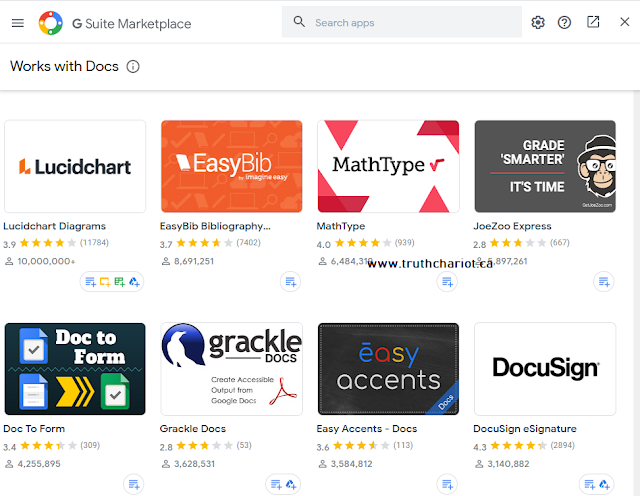640x496 pixels.
Task: Click the JoeZoo Express title
Action: [x=512, y=226]
